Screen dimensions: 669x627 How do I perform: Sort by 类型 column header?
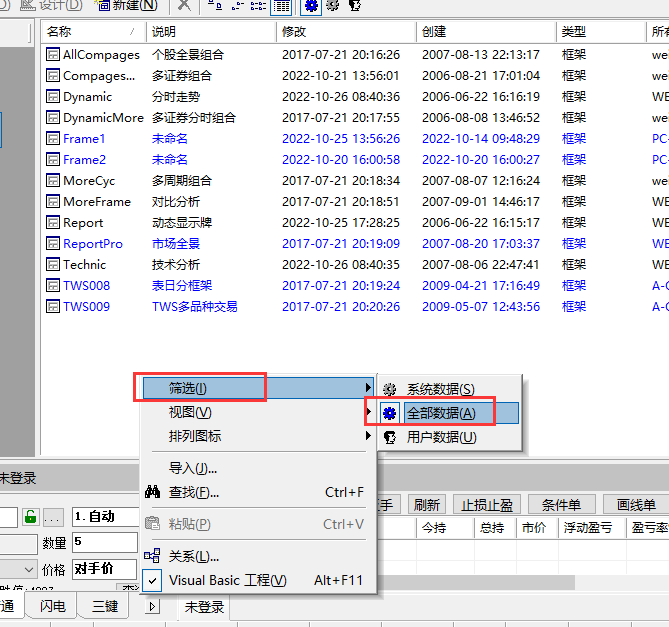pyautogui.click(x=601, y=32)
